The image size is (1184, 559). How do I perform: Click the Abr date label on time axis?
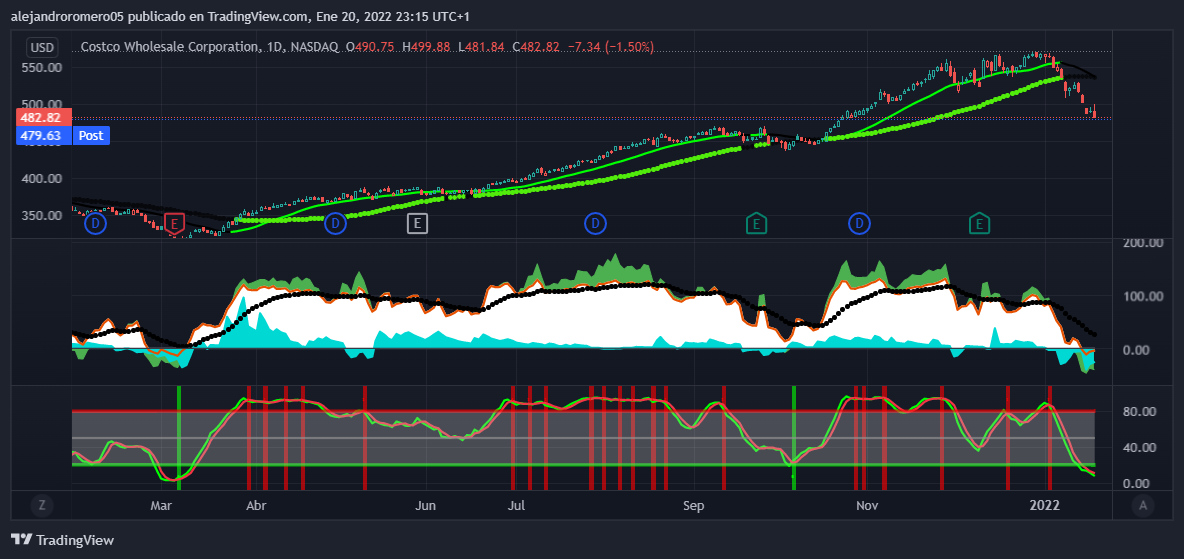pos(257,505)
